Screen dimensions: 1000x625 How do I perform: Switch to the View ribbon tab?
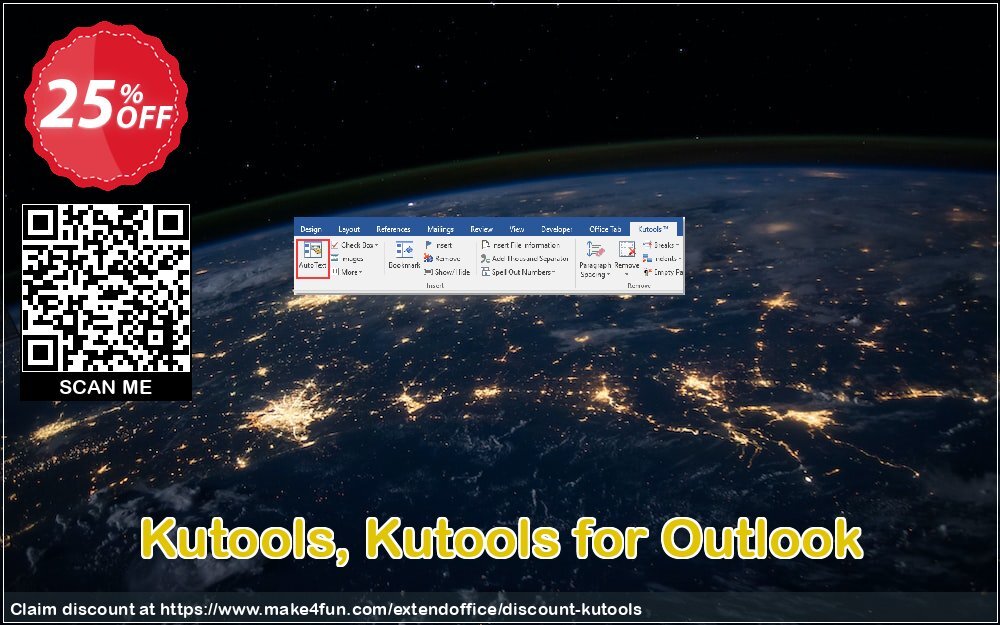517,229
